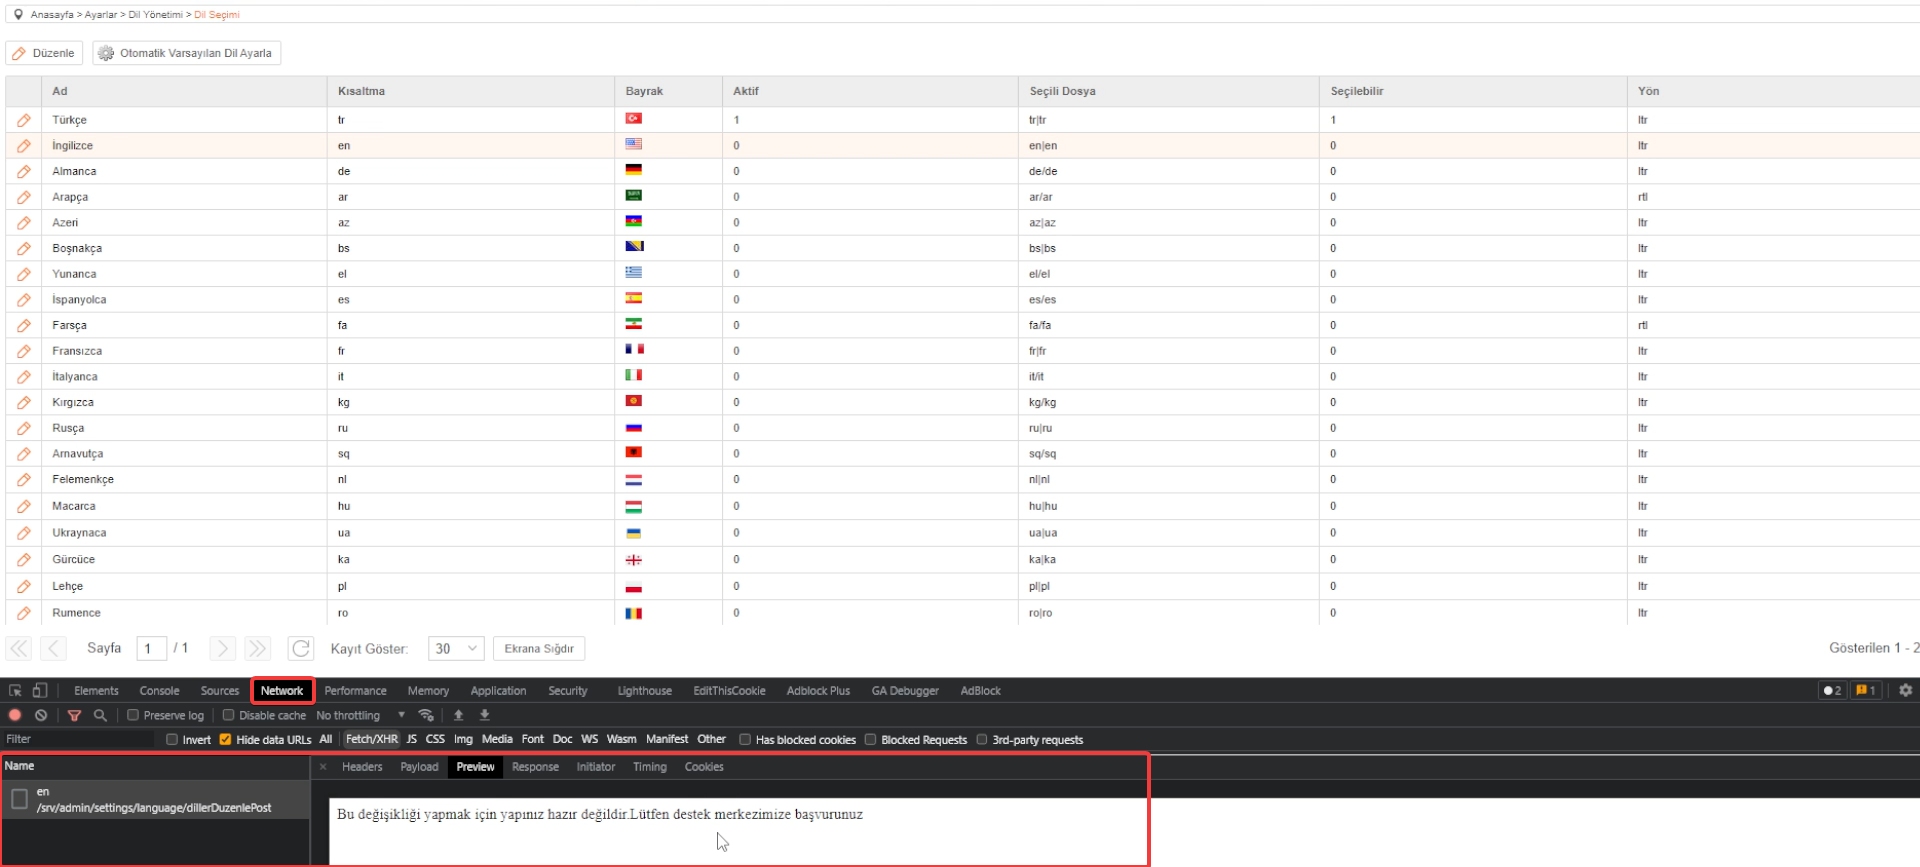Toggle the network filter funnel icon

click(74, 715)
